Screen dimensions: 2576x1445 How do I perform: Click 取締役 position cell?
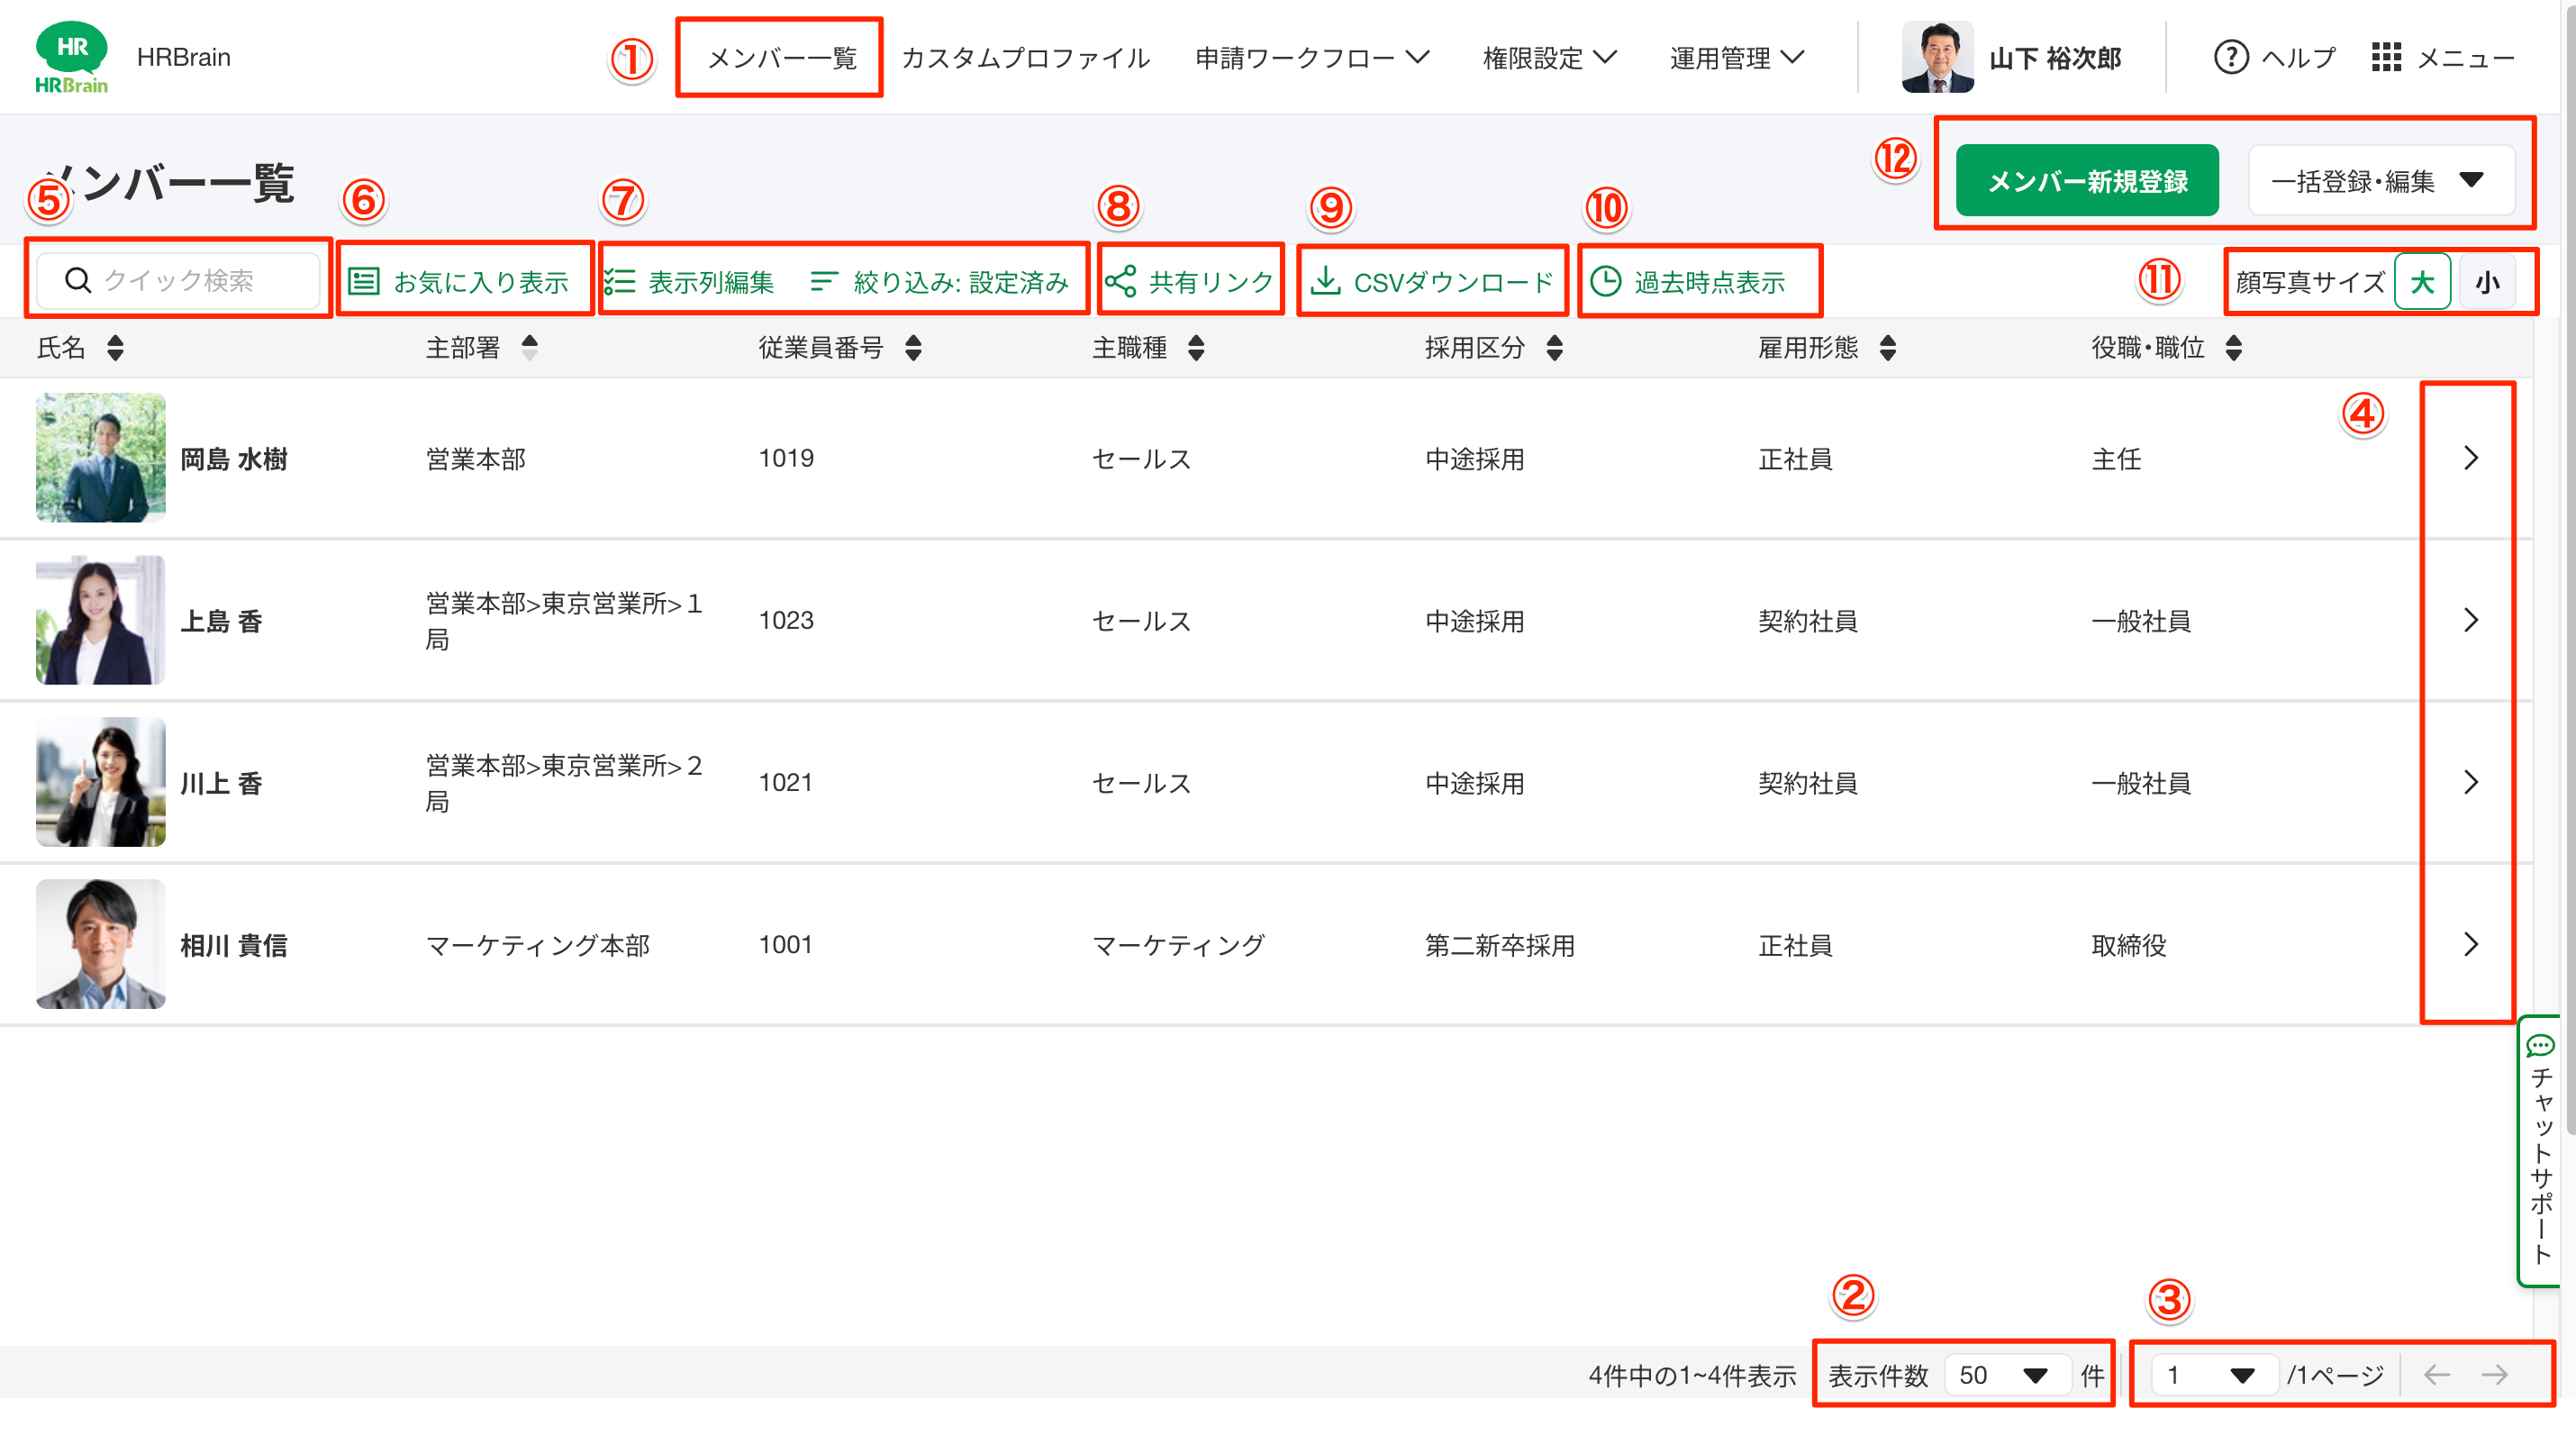2128,945
